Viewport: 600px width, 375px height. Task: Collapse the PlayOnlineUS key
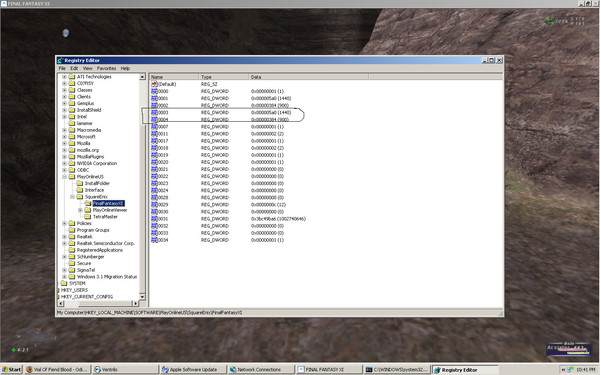click(64, 177)
